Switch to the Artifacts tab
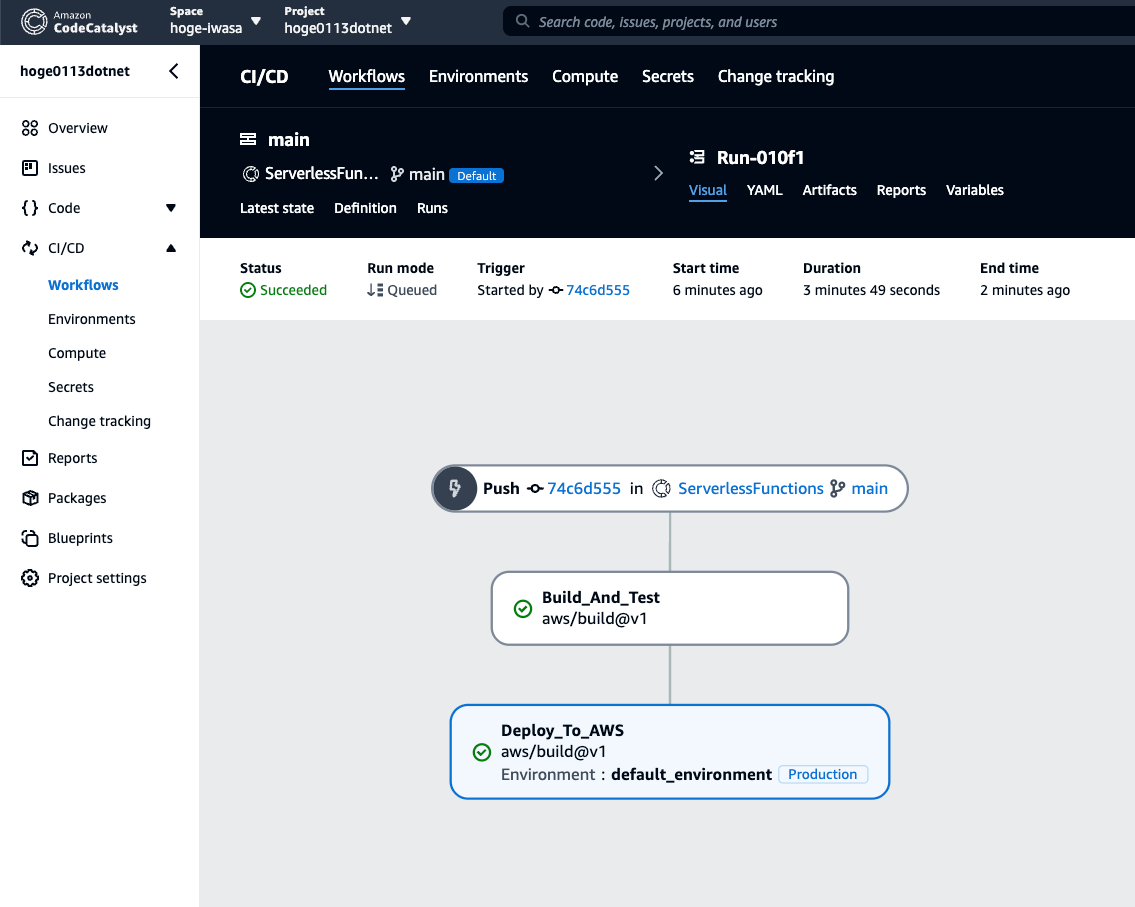The image size is (1135, 907). pyautogui.click(x=829, y=190)
